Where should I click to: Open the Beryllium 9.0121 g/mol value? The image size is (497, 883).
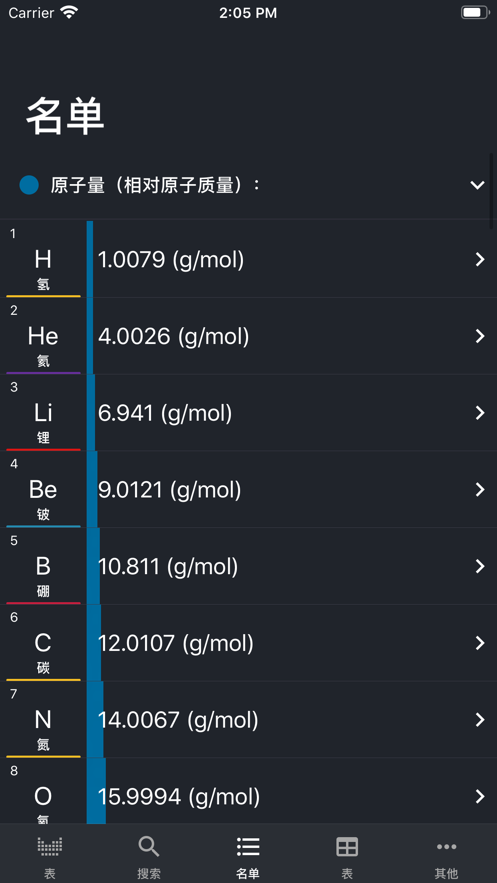click(x=169, y=490)
